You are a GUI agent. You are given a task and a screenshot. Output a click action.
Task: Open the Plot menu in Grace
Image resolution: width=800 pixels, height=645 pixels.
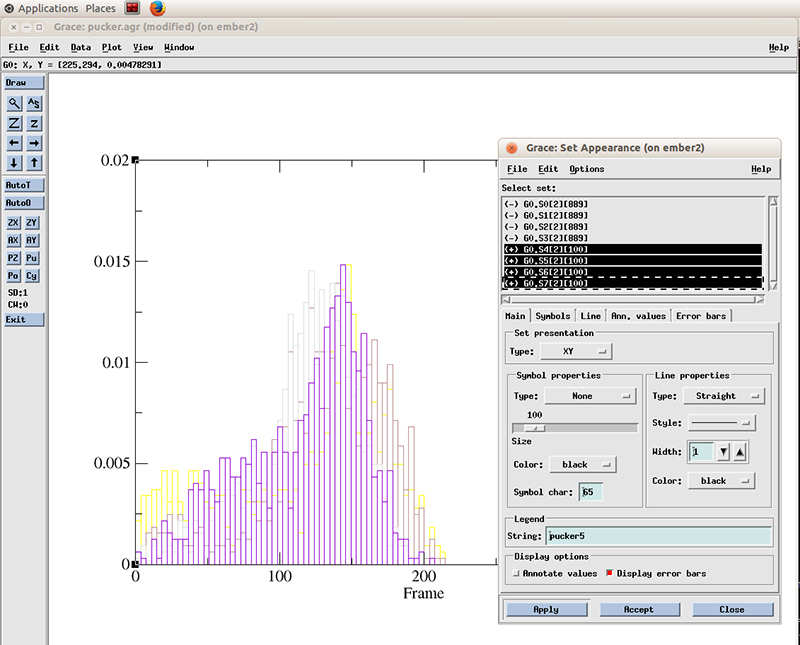tap(111, 47)
